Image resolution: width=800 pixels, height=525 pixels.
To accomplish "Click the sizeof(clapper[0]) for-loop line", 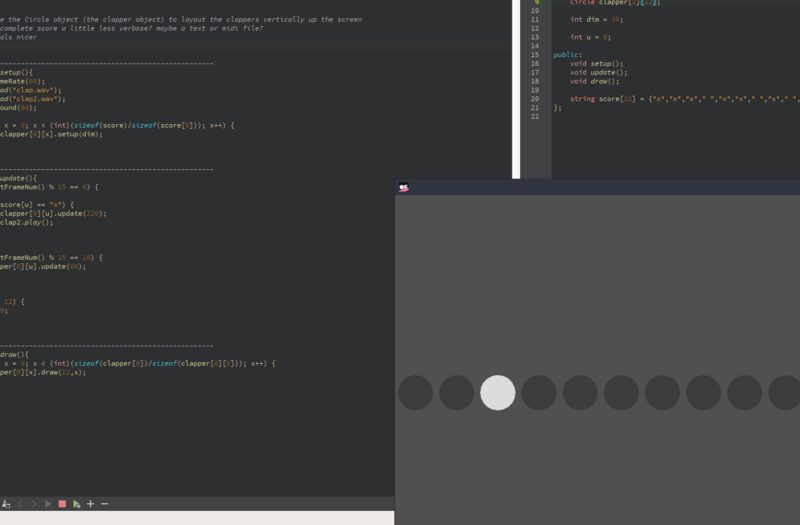I will pyautogui.click(x=139, y=364).
